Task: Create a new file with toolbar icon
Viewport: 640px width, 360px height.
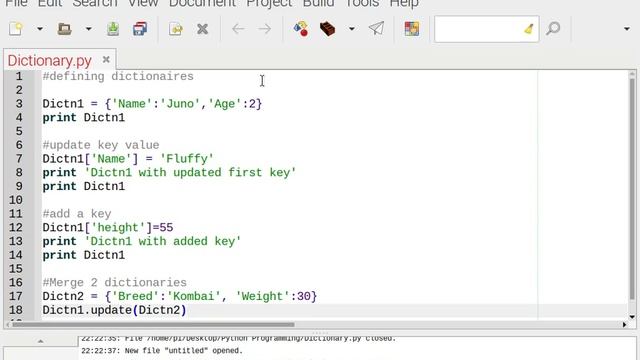Action: tap(16, 29)
